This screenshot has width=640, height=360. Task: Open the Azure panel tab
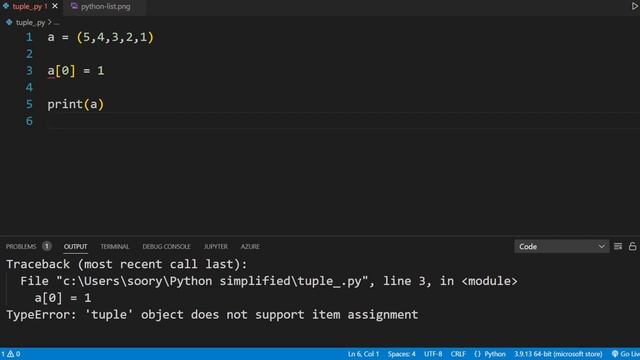(x=250, y=247)
